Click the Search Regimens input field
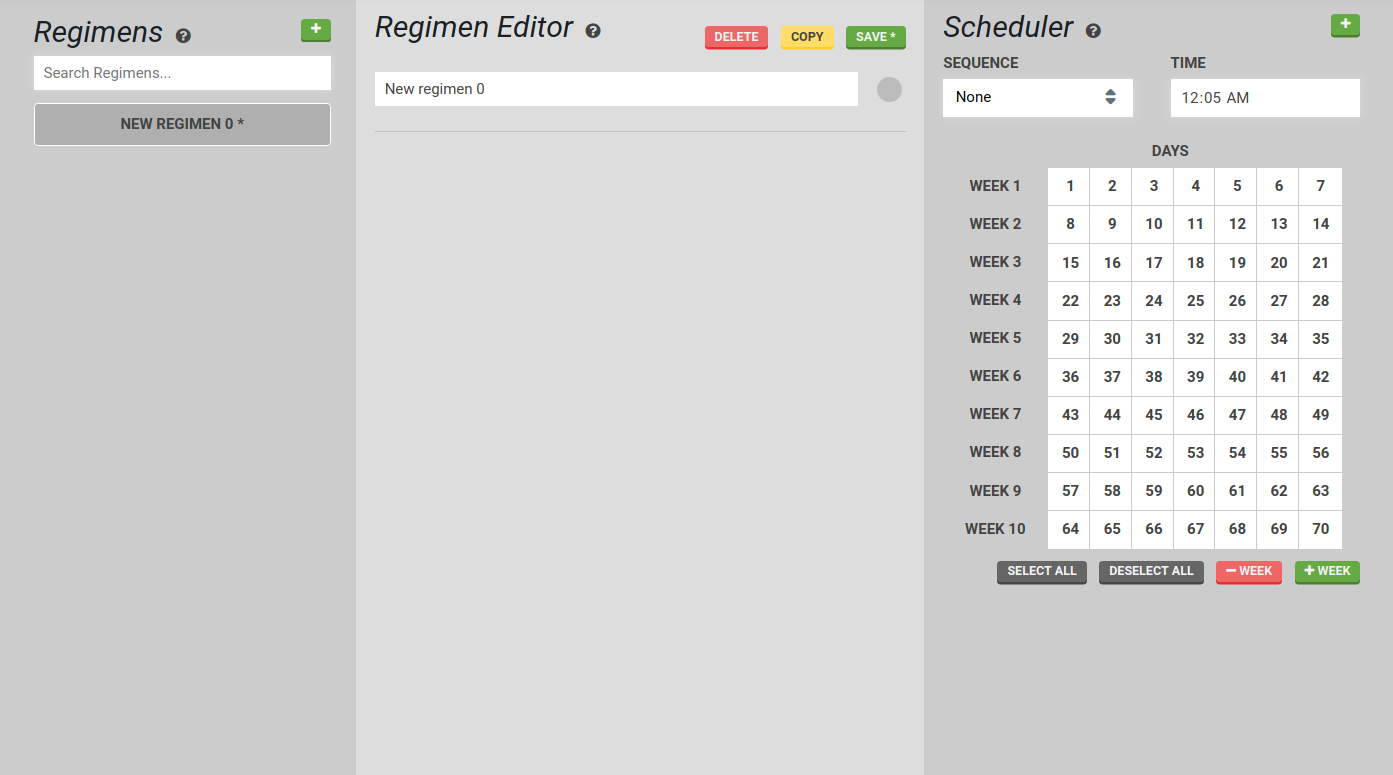Image resolution: width=1393 pixels, height=775 pixels. point(182,73)
